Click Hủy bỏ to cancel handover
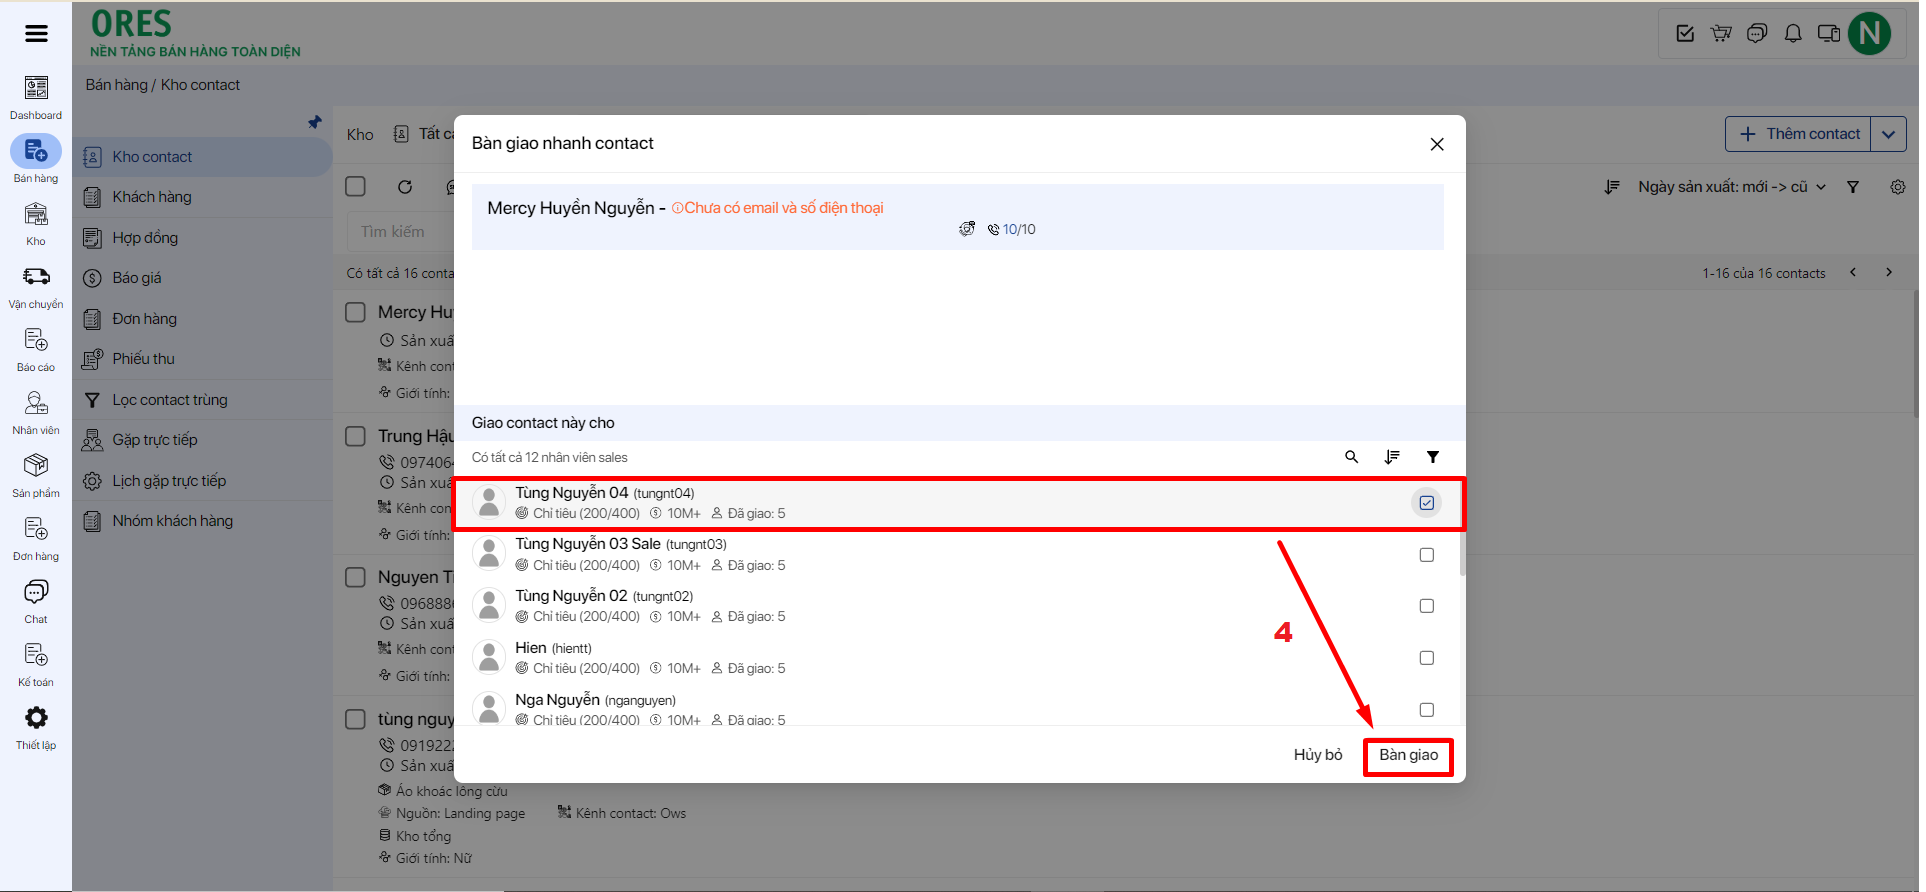 point(1317,755)
